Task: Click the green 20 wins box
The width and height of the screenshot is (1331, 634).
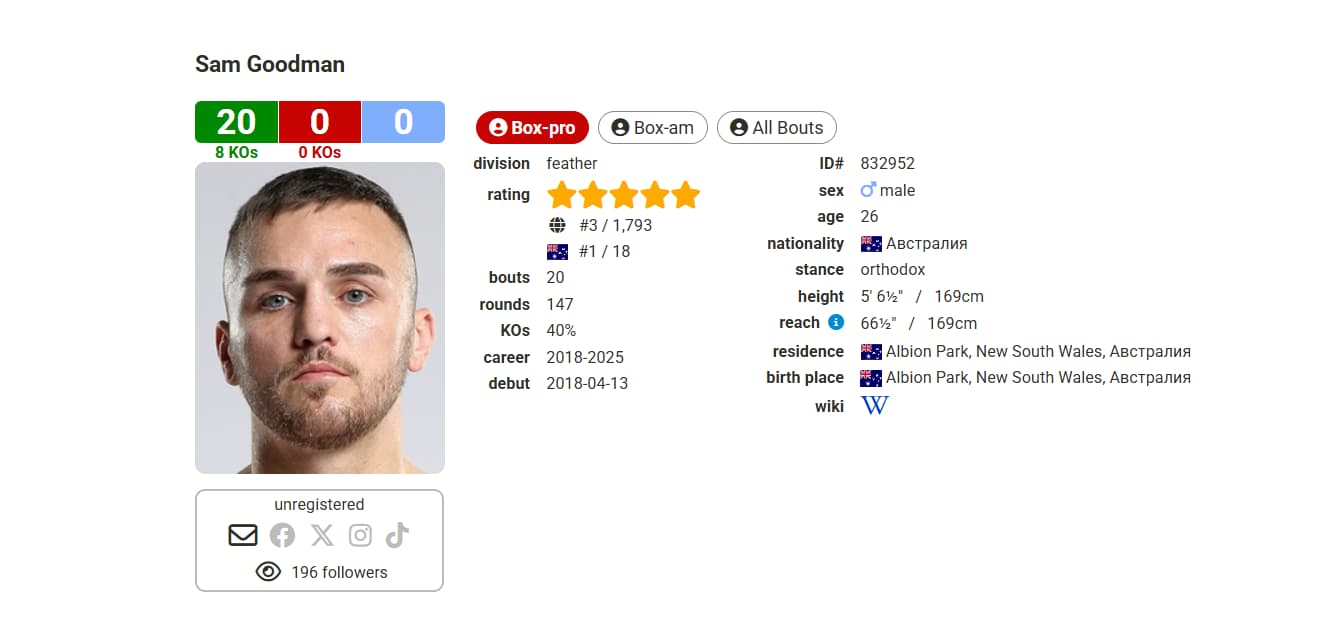Action: pyautogui.click(x=236, y=122)
